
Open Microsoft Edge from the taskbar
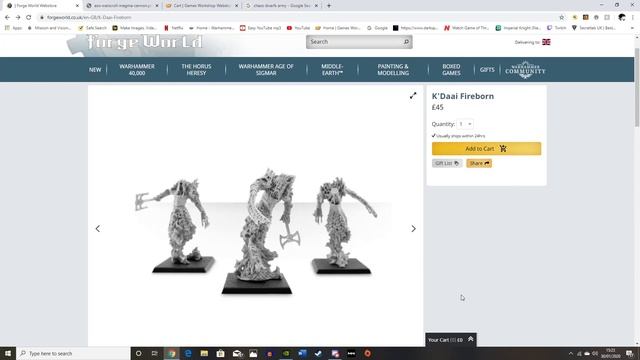[x=188, y=353]
